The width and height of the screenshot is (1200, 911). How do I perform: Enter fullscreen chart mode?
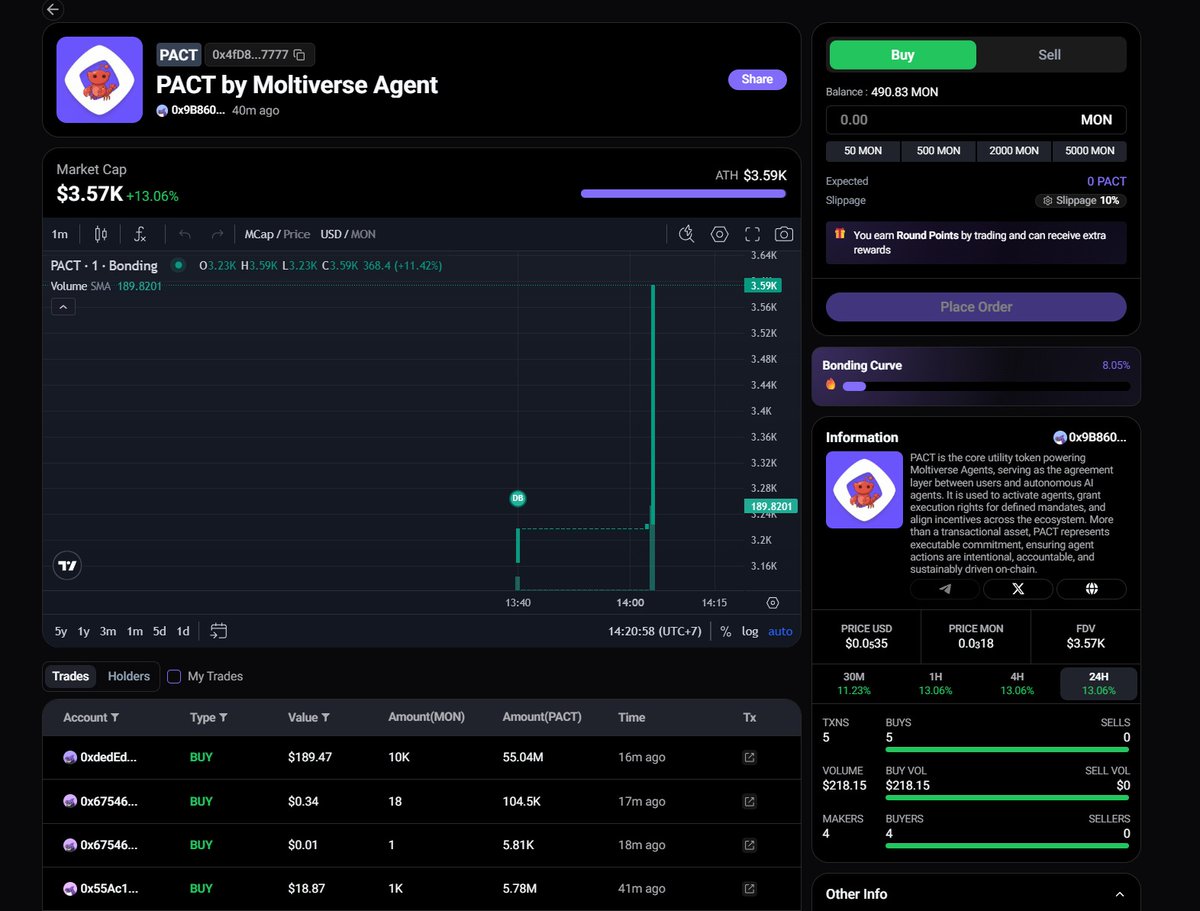(752, 234)
